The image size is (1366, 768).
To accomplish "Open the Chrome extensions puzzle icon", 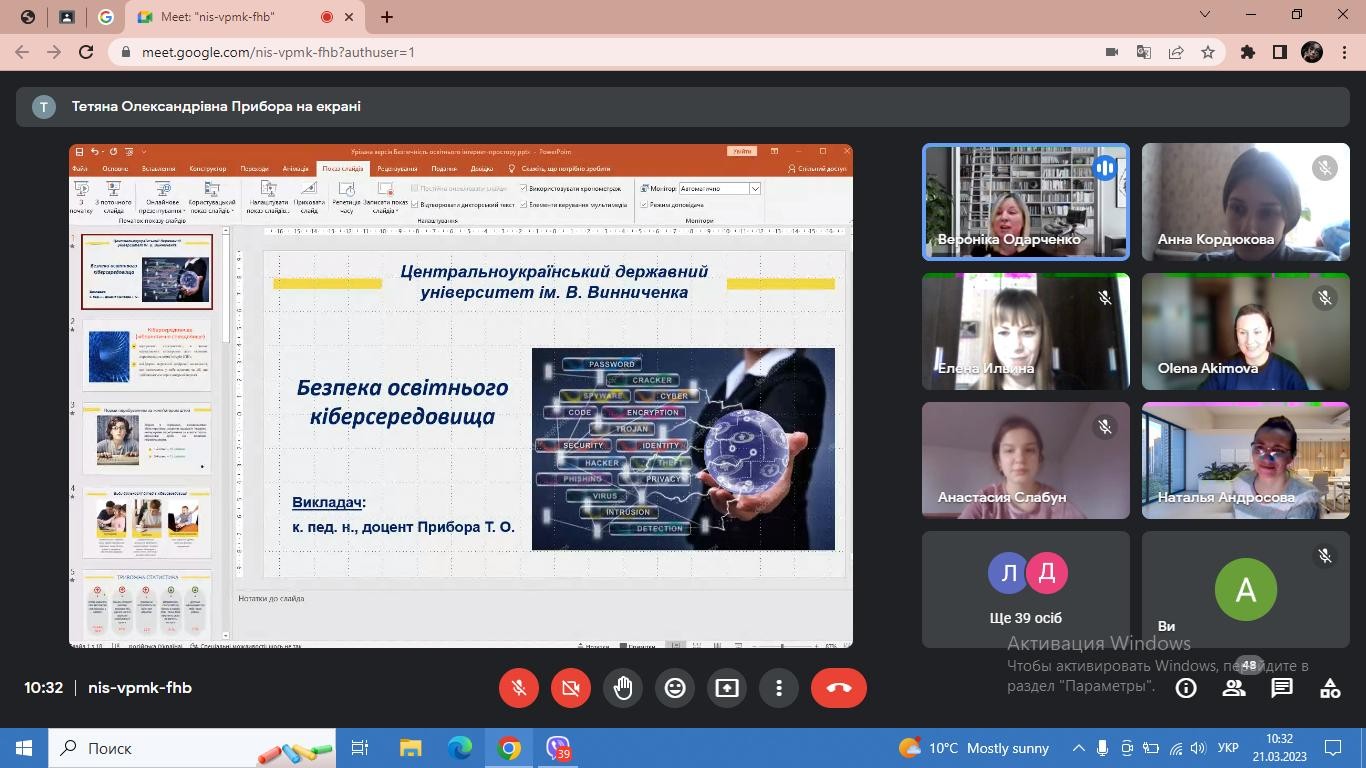I will point(1248,52).
